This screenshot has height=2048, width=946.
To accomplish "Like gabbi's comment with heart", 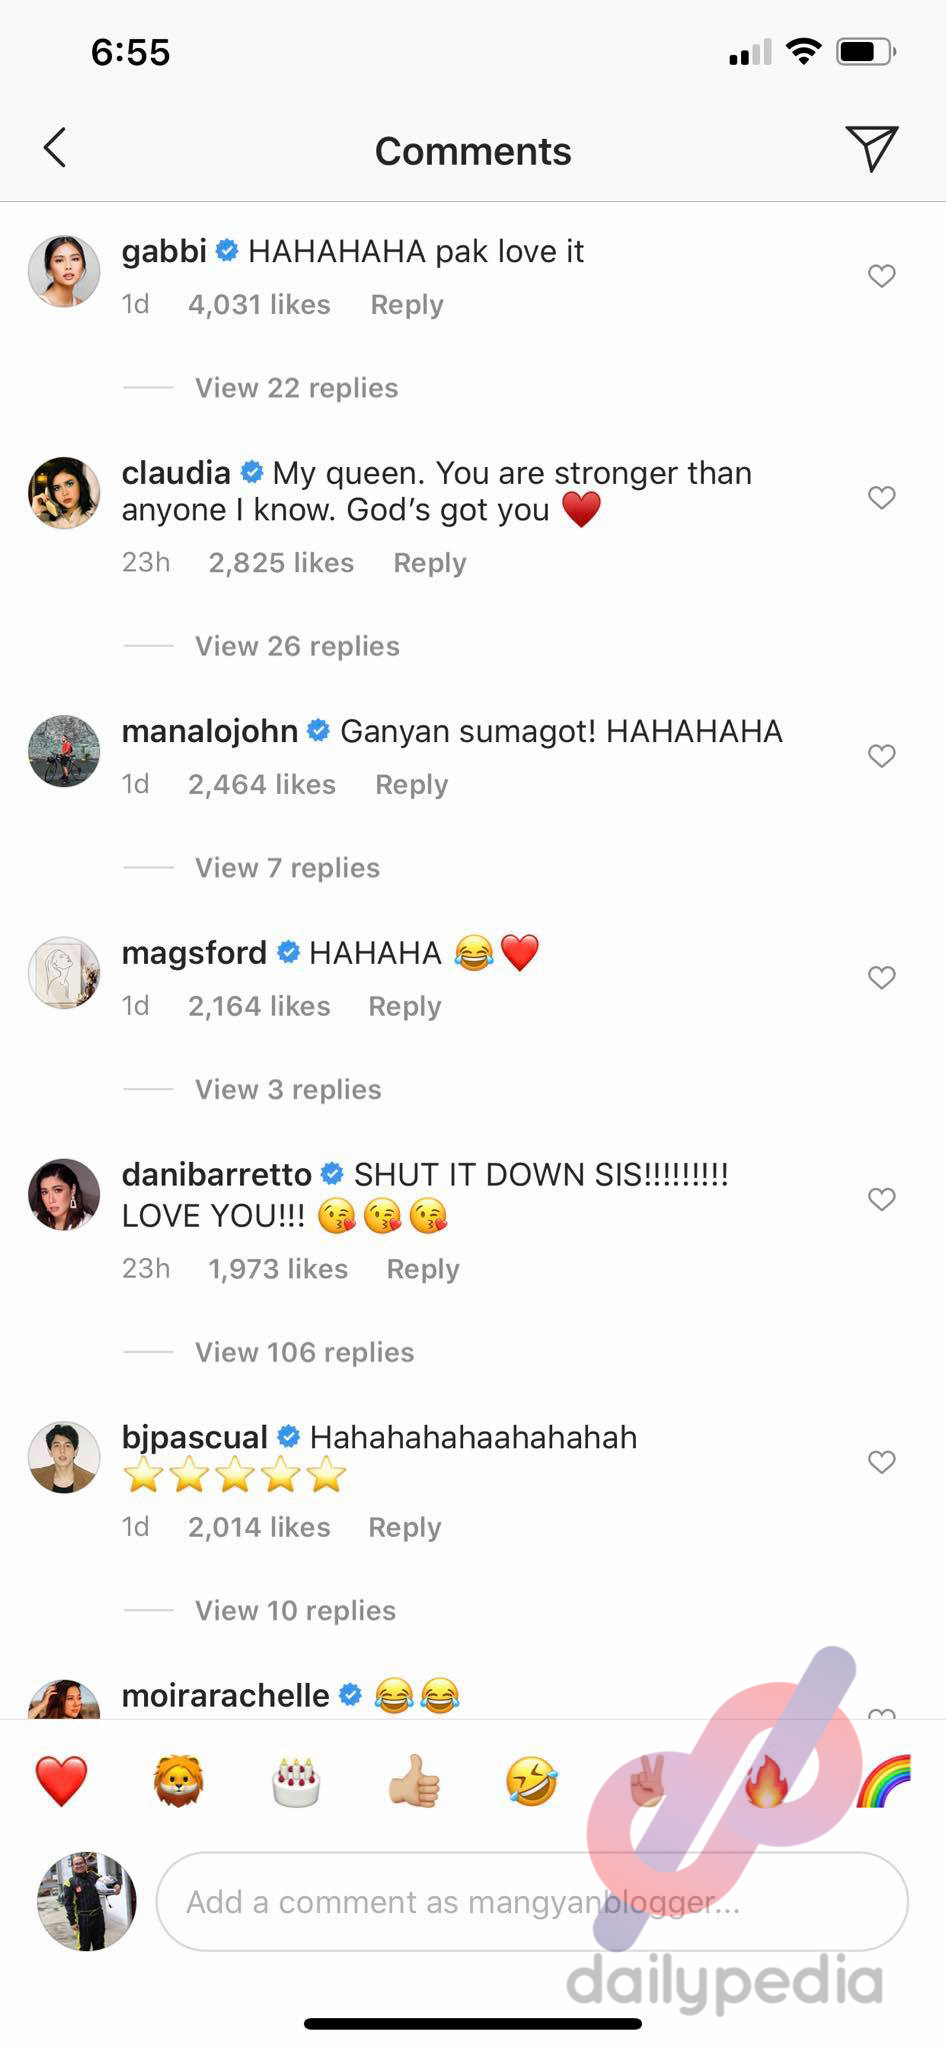I will point(881,276).
